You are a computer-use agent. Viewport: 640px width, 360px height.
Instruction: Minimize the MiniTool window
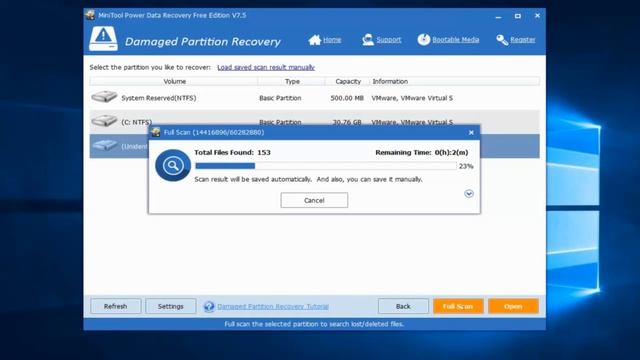[x=498, y=16]
